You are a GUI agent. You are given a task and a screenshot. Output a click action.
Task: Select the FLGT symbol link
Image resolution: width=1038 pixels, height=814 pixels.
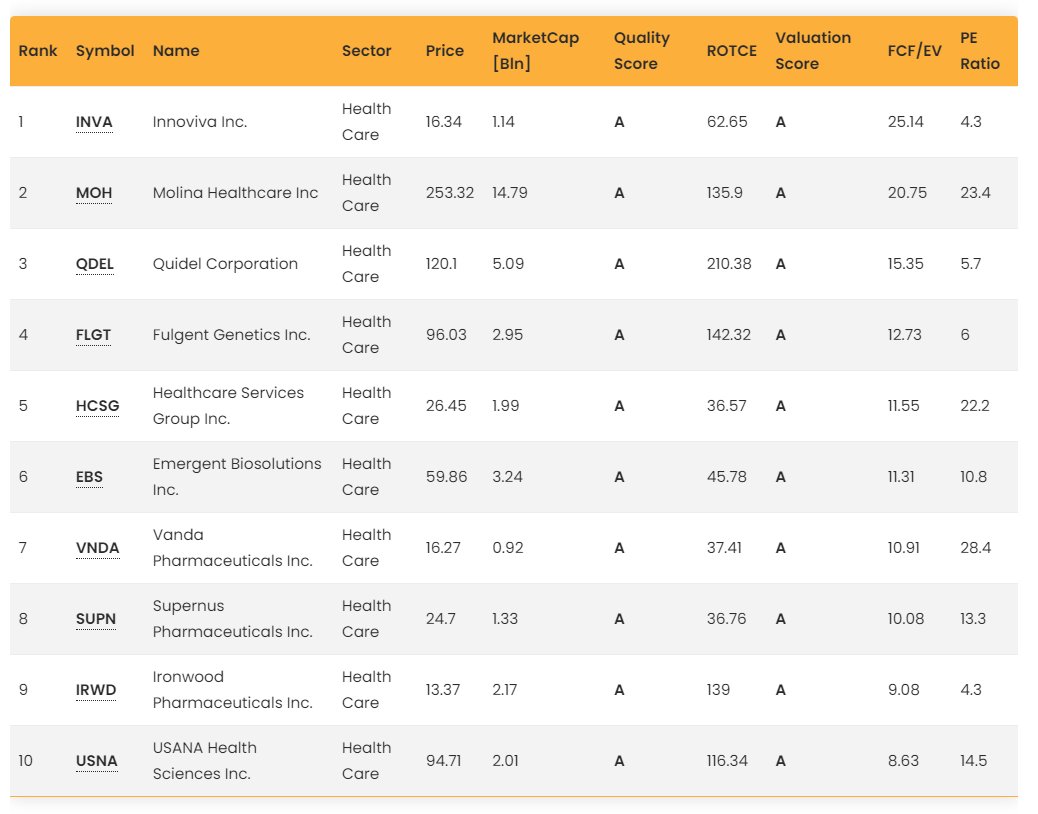[x=94, y=335]
